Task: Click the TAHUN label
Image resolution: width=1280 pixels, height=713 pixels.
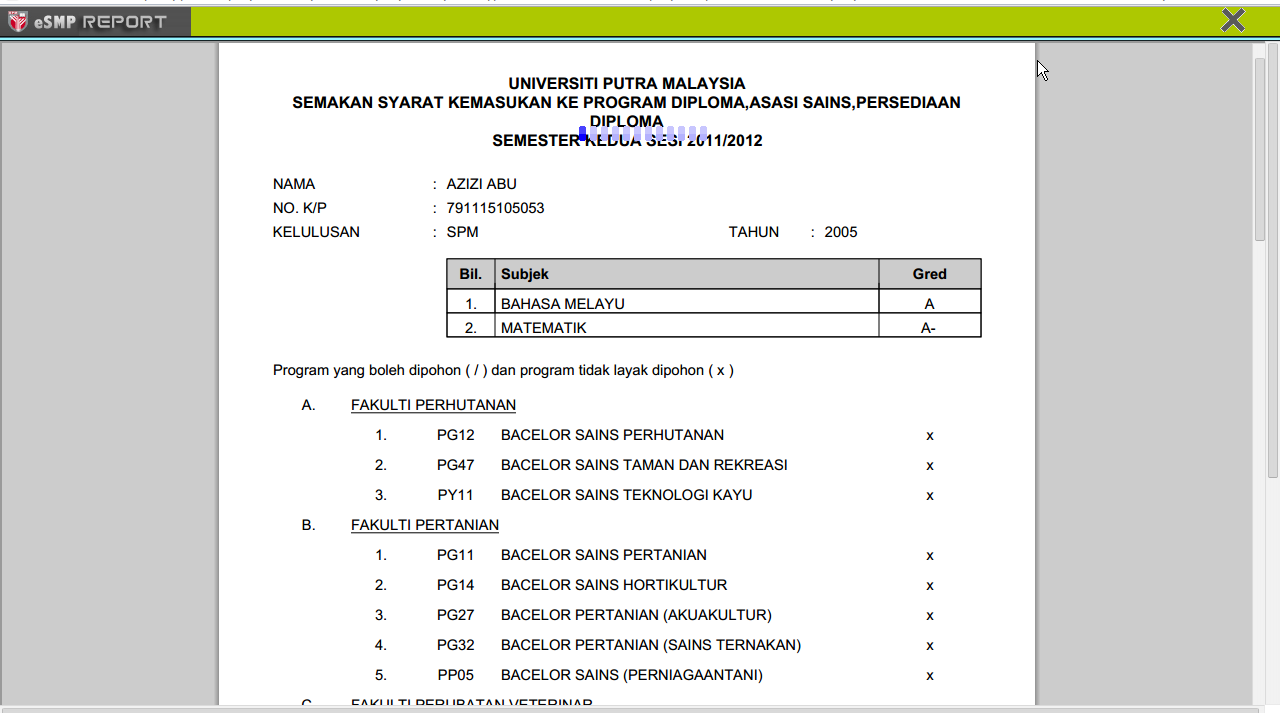Action: (x=754, y=232)
